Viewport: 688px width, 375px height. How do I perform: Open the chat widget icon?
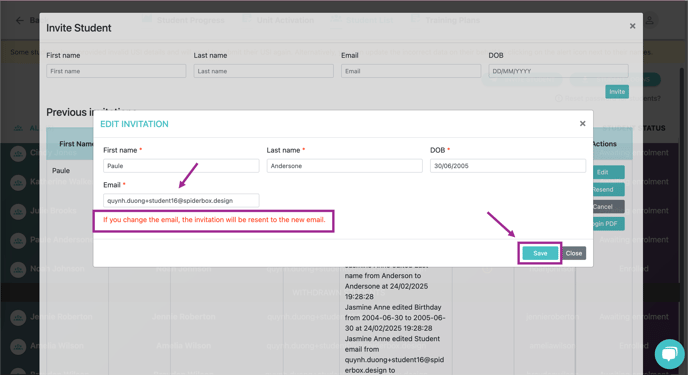click(x=670, y=354)
